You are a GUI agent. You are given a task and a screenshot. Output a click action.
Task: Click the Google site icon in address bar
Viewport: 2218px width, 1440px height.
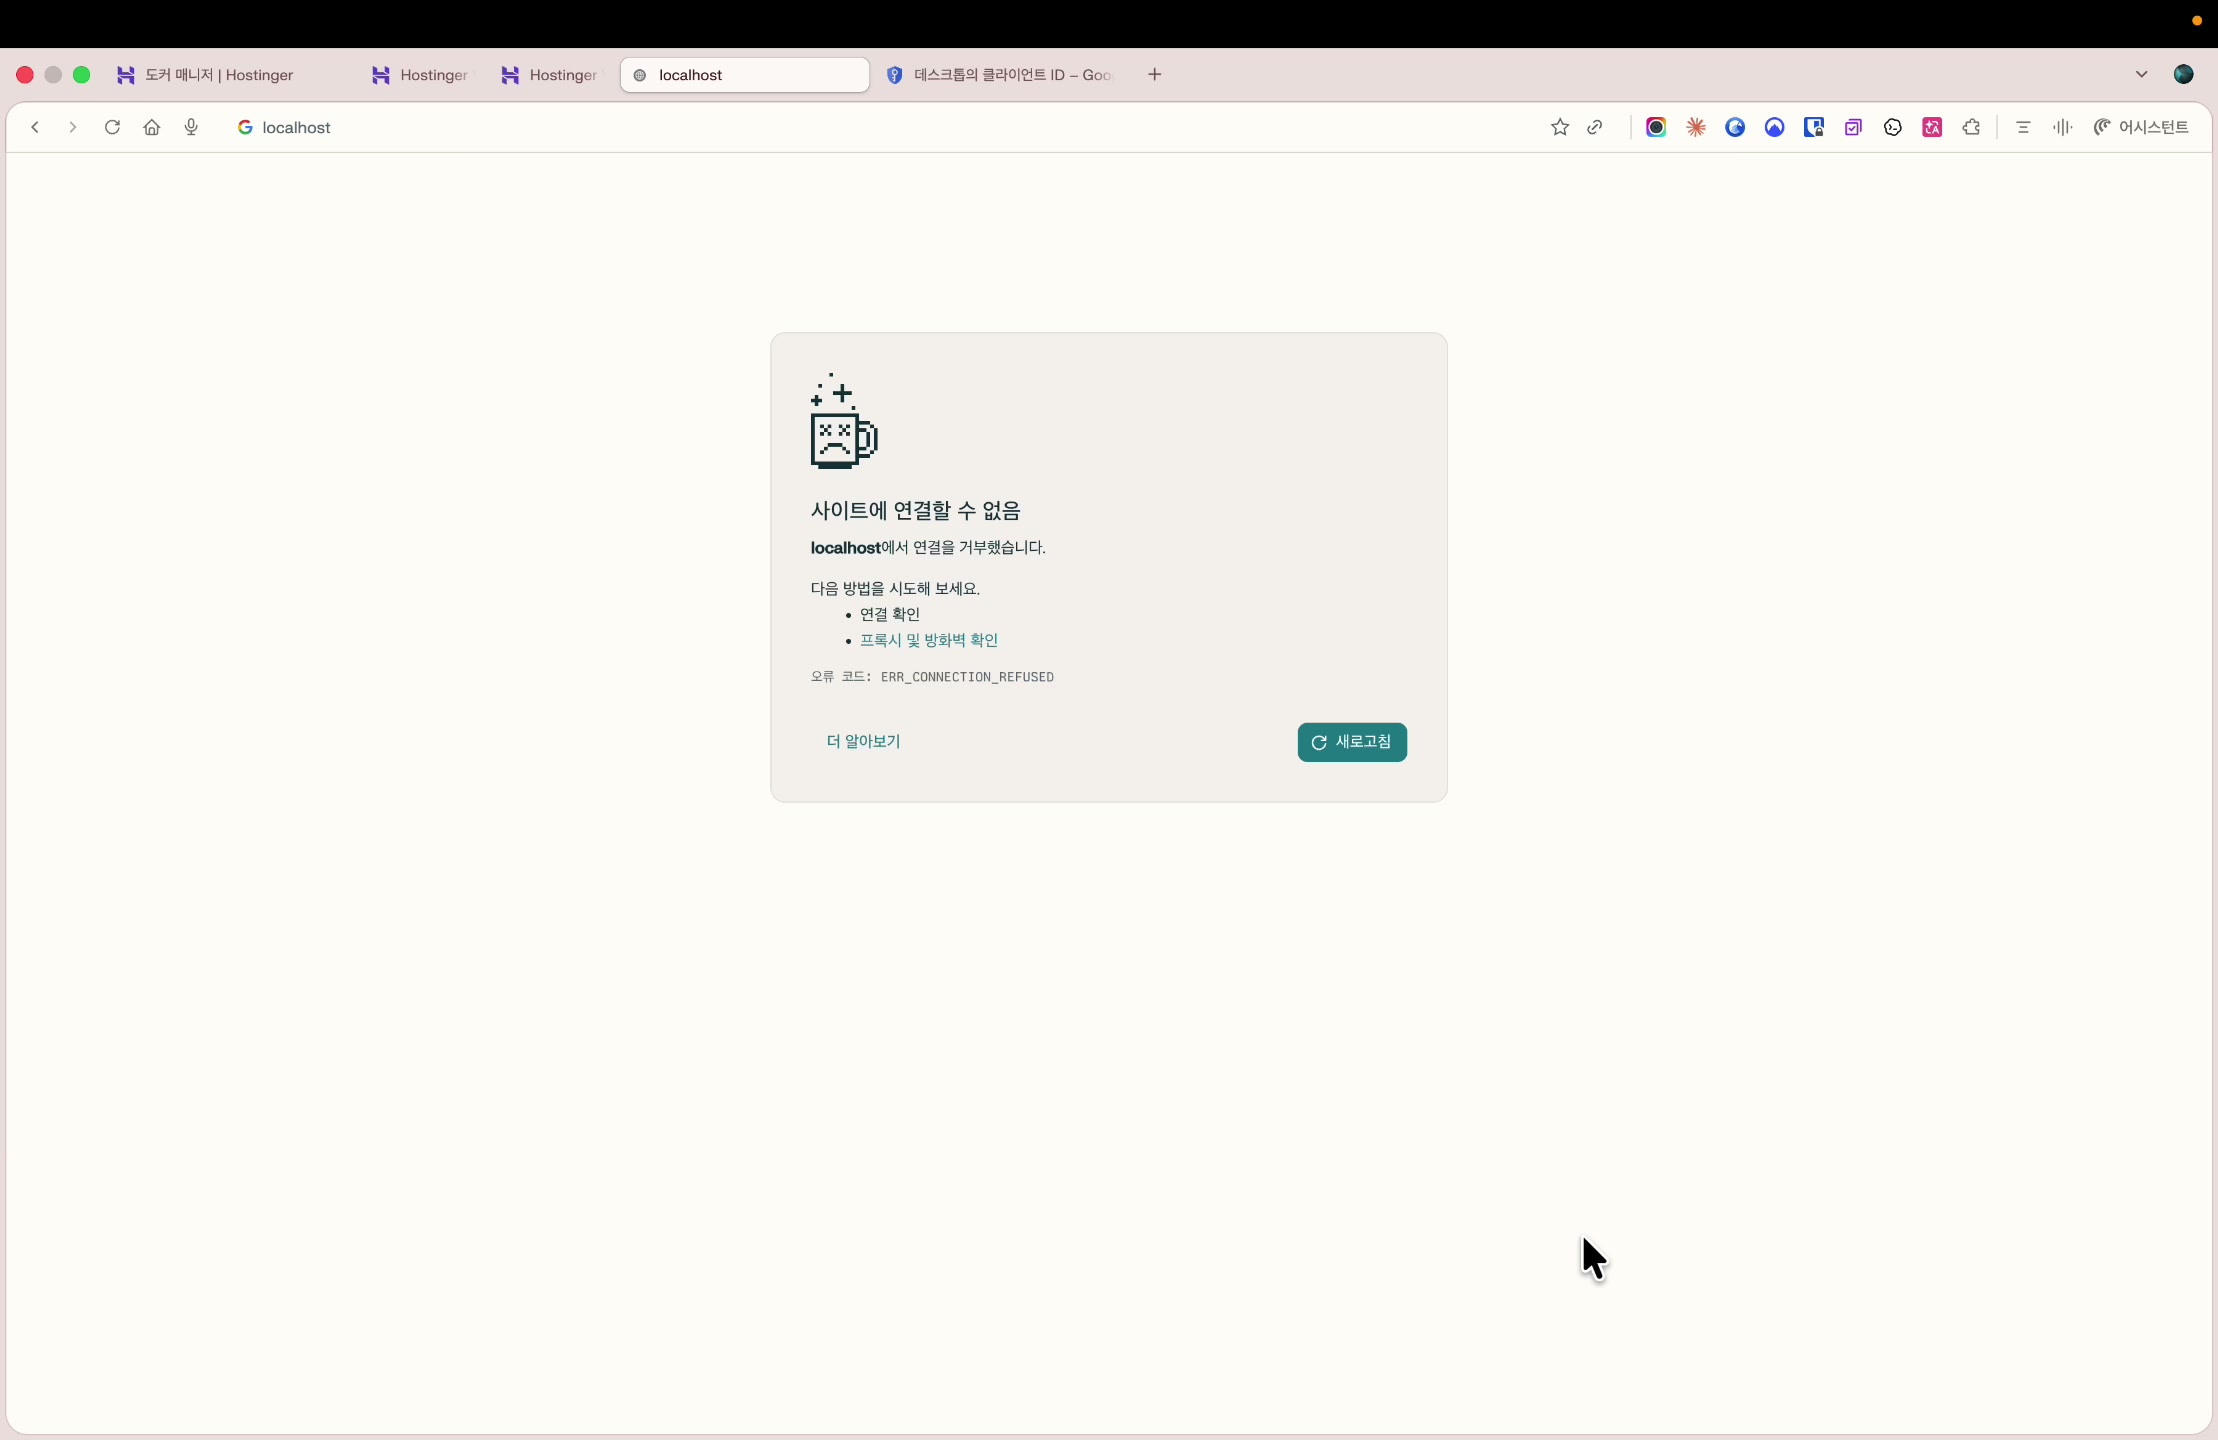click(245, 127)
